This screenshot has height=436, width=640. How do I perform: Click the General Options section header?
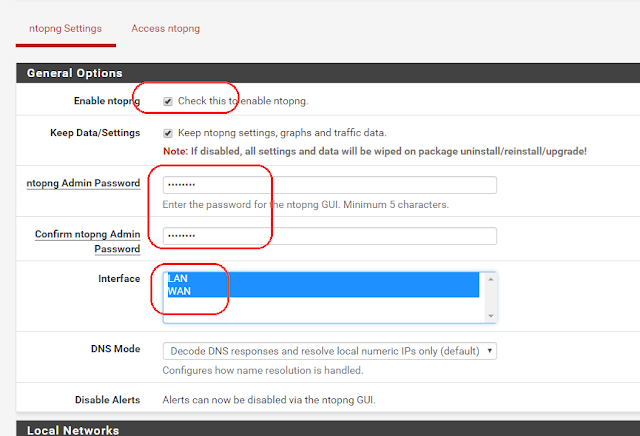tap(328, 73)
